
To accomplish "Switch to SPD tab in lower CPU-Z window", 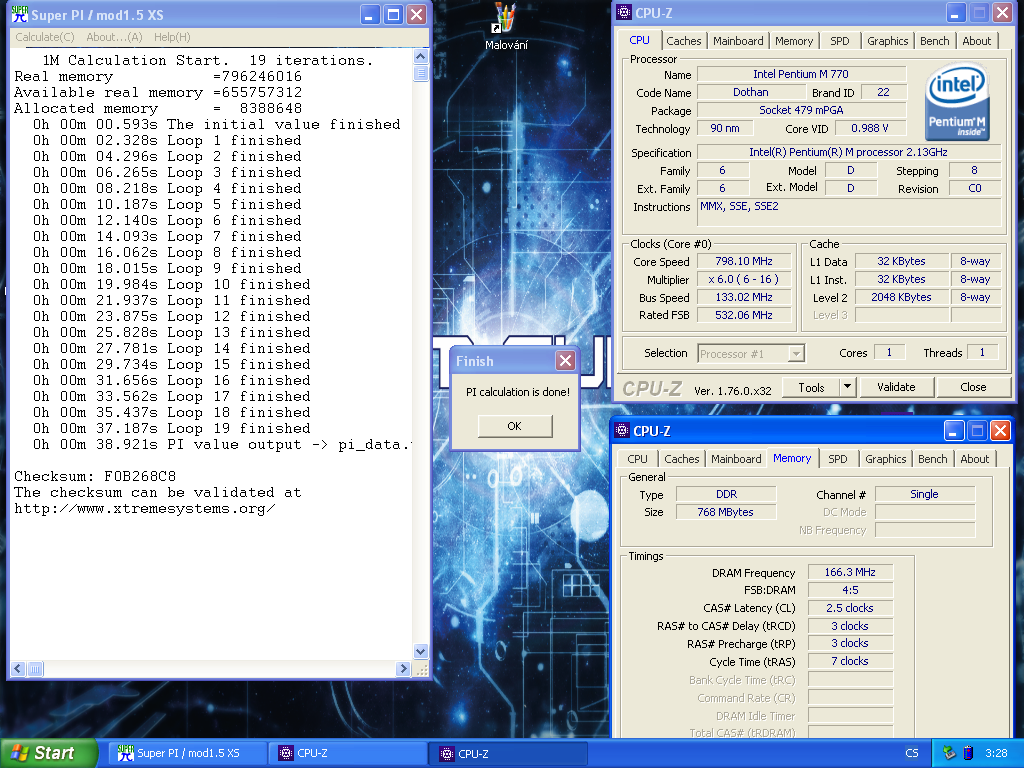I will tap(837, 458).
